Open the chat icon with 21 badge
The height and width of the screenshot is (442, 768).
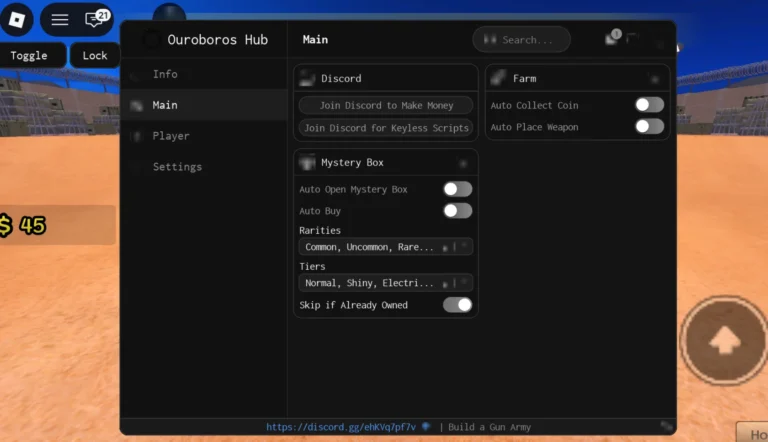pyautogui.click(x=96, y=19)
